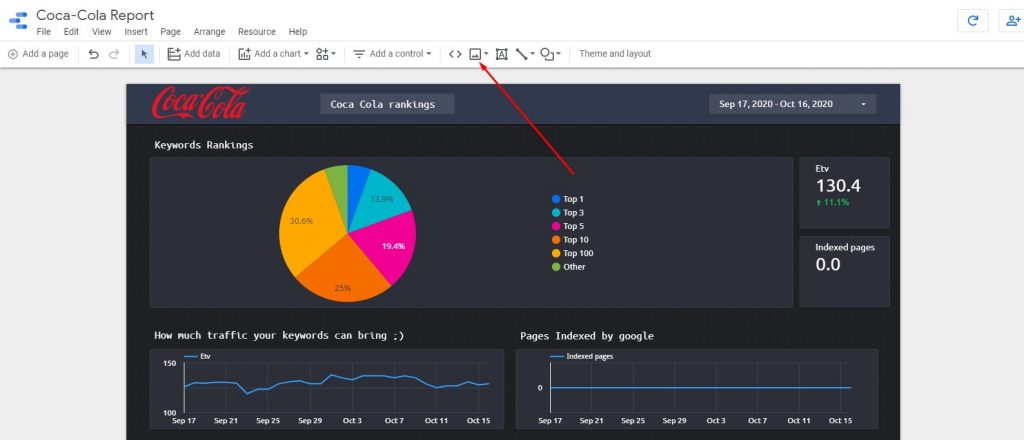Image resolution: width=1024 pixels, height=440 pixels.
Task: Click the Coca-Cola Report title
Action: click(x=95, y=14)
